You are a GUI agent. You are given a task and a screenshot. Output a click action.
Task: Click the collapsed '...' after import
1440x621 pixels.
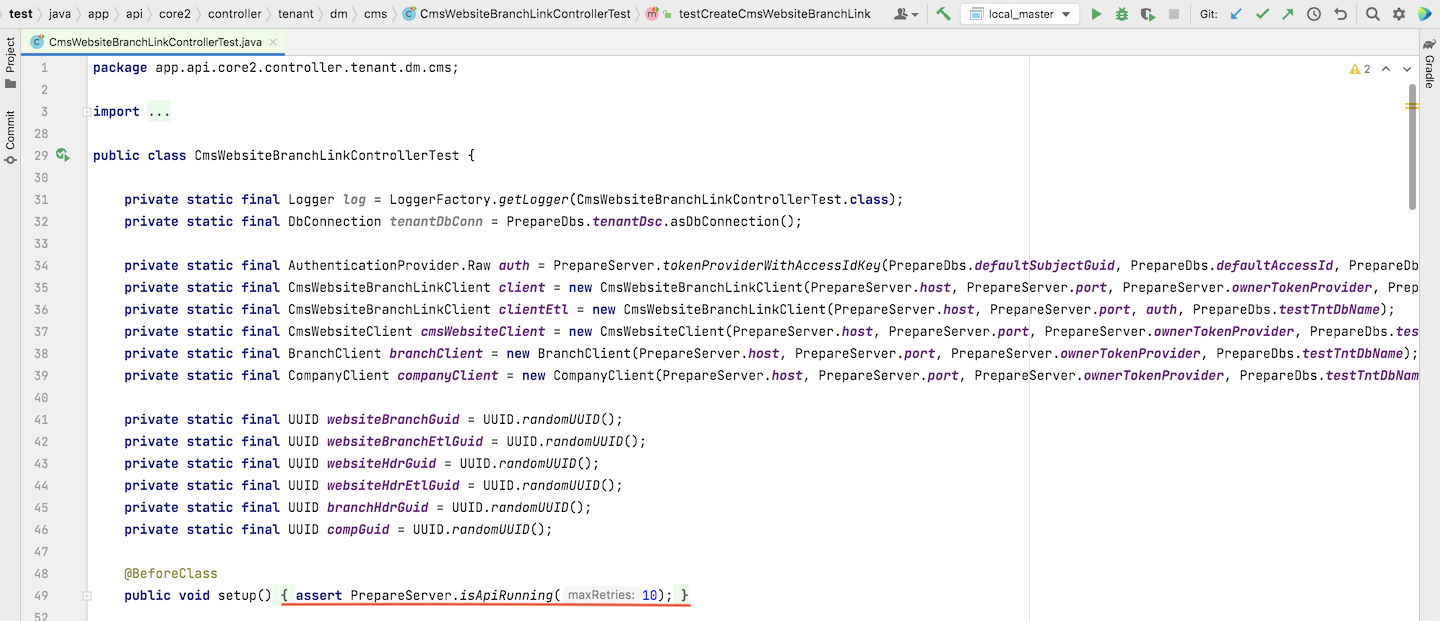(x=159, y=112)
